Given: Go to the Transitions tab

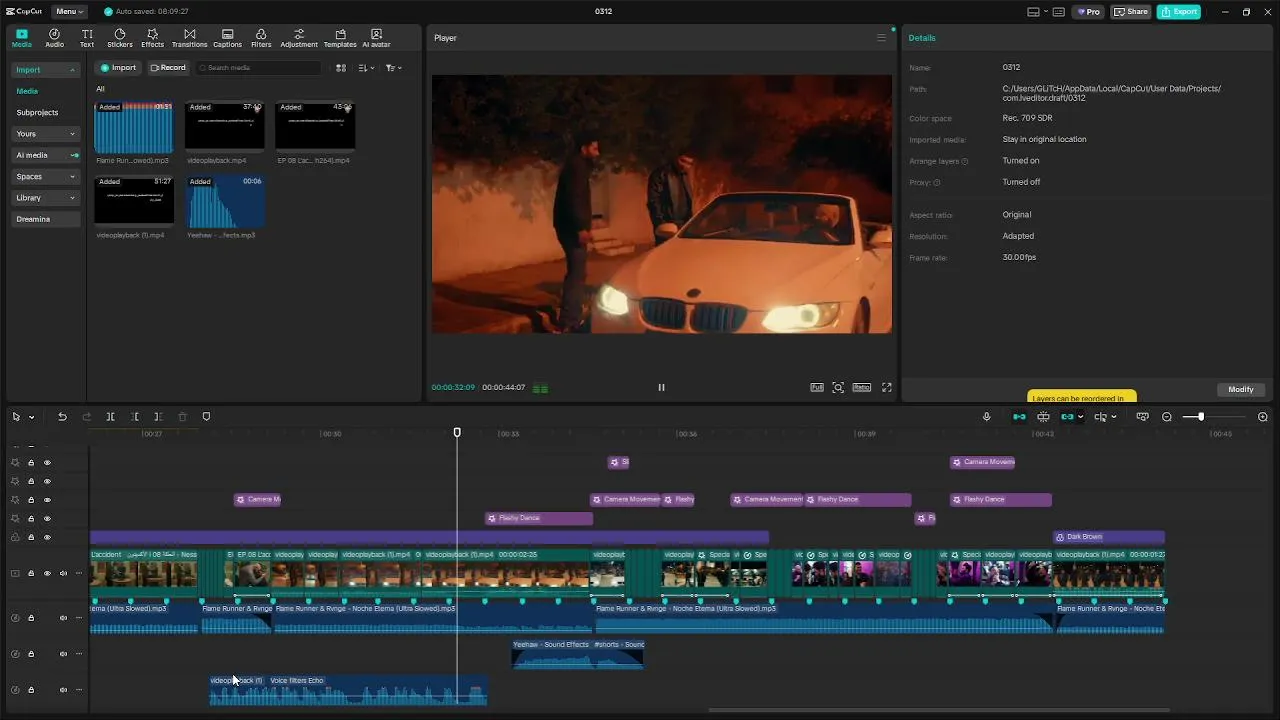Looking at the screenshot, I should point(189,38).
